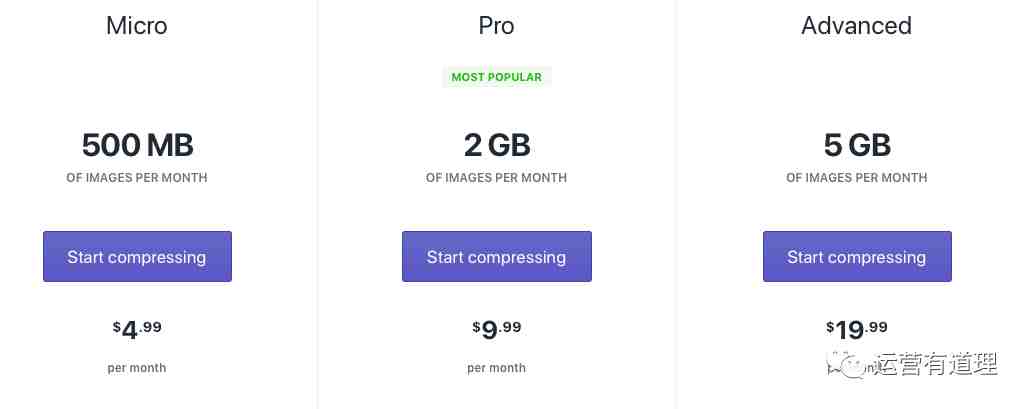Click Start compressing under Pro plan
Screen dimensions: 1031x409
pos(496,256)
